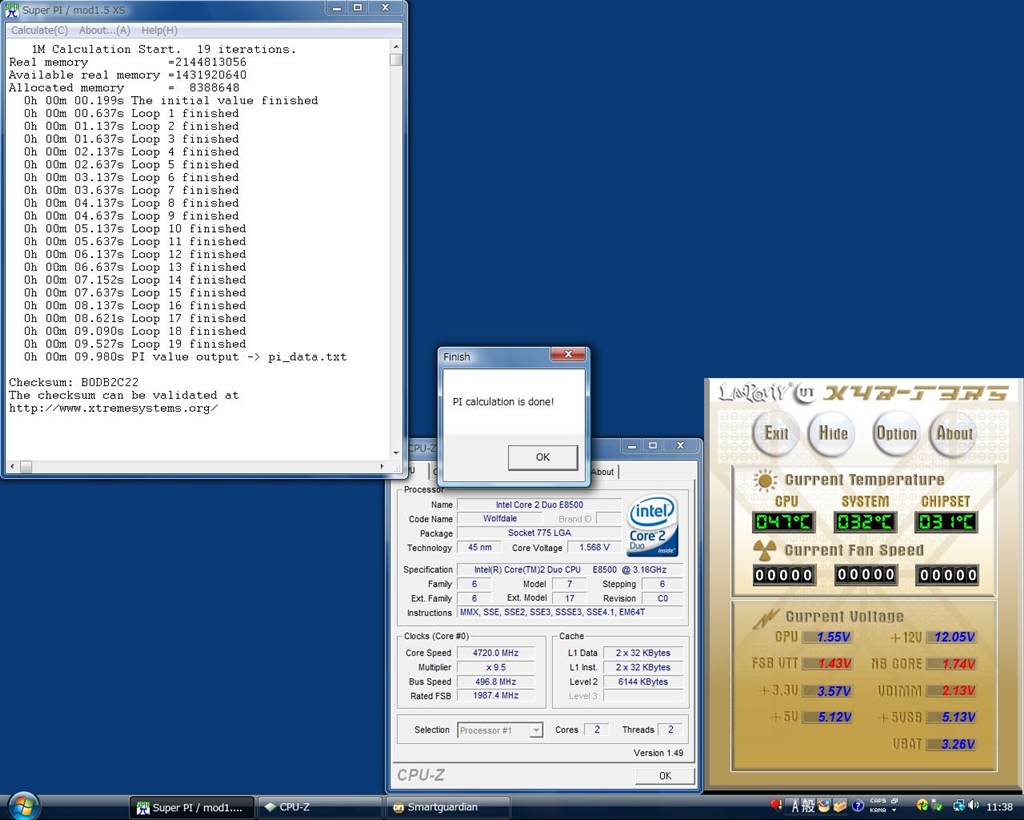Open the Windows Start orb
1024x820 pixels.
tap(24, 805)
